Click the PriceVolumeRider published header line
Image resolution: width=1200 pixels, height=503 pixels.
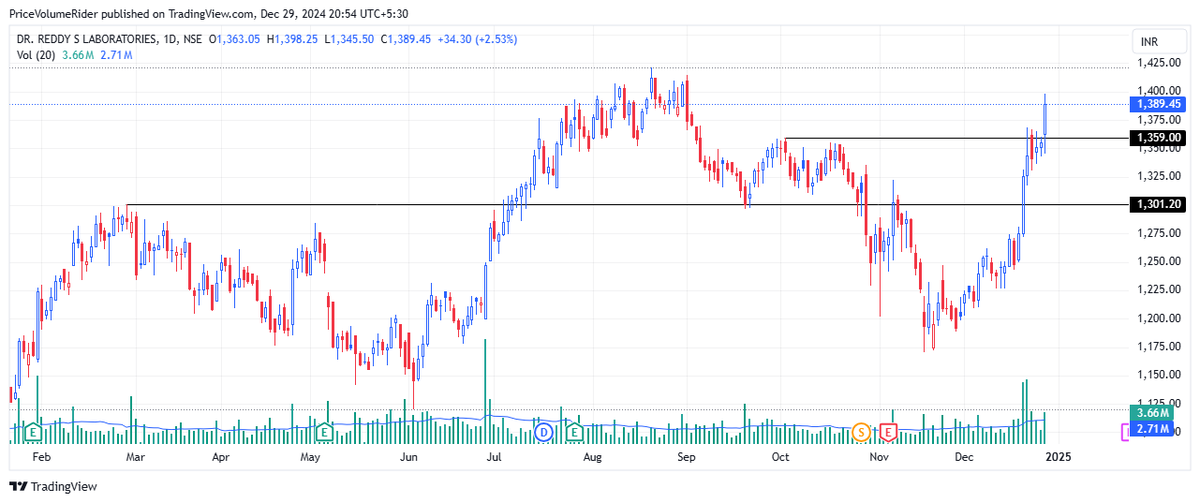click(209, 14)
